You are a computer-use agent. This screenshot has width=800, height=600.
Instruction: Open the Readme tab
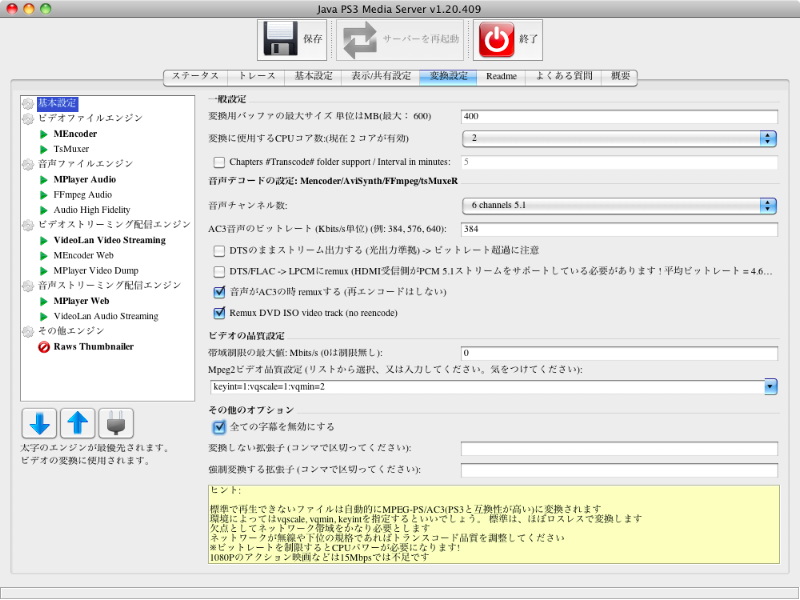[x=501, y=76]
